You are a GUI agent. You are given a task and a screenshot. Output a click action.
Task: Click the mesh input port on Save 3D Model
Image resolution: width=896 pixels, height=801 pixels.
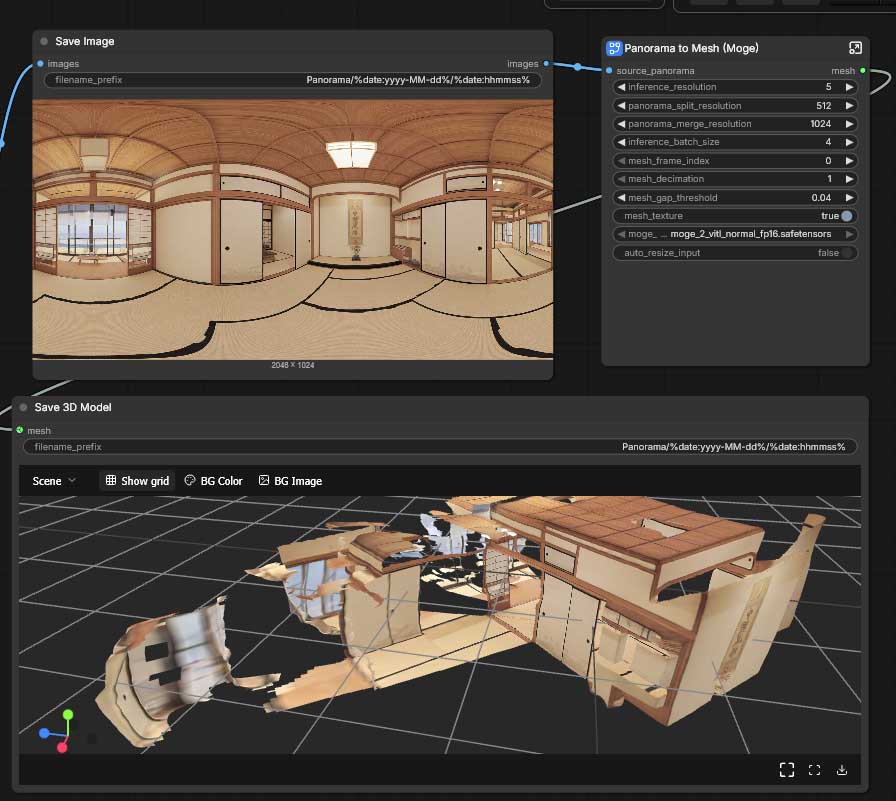click(20, 430)
